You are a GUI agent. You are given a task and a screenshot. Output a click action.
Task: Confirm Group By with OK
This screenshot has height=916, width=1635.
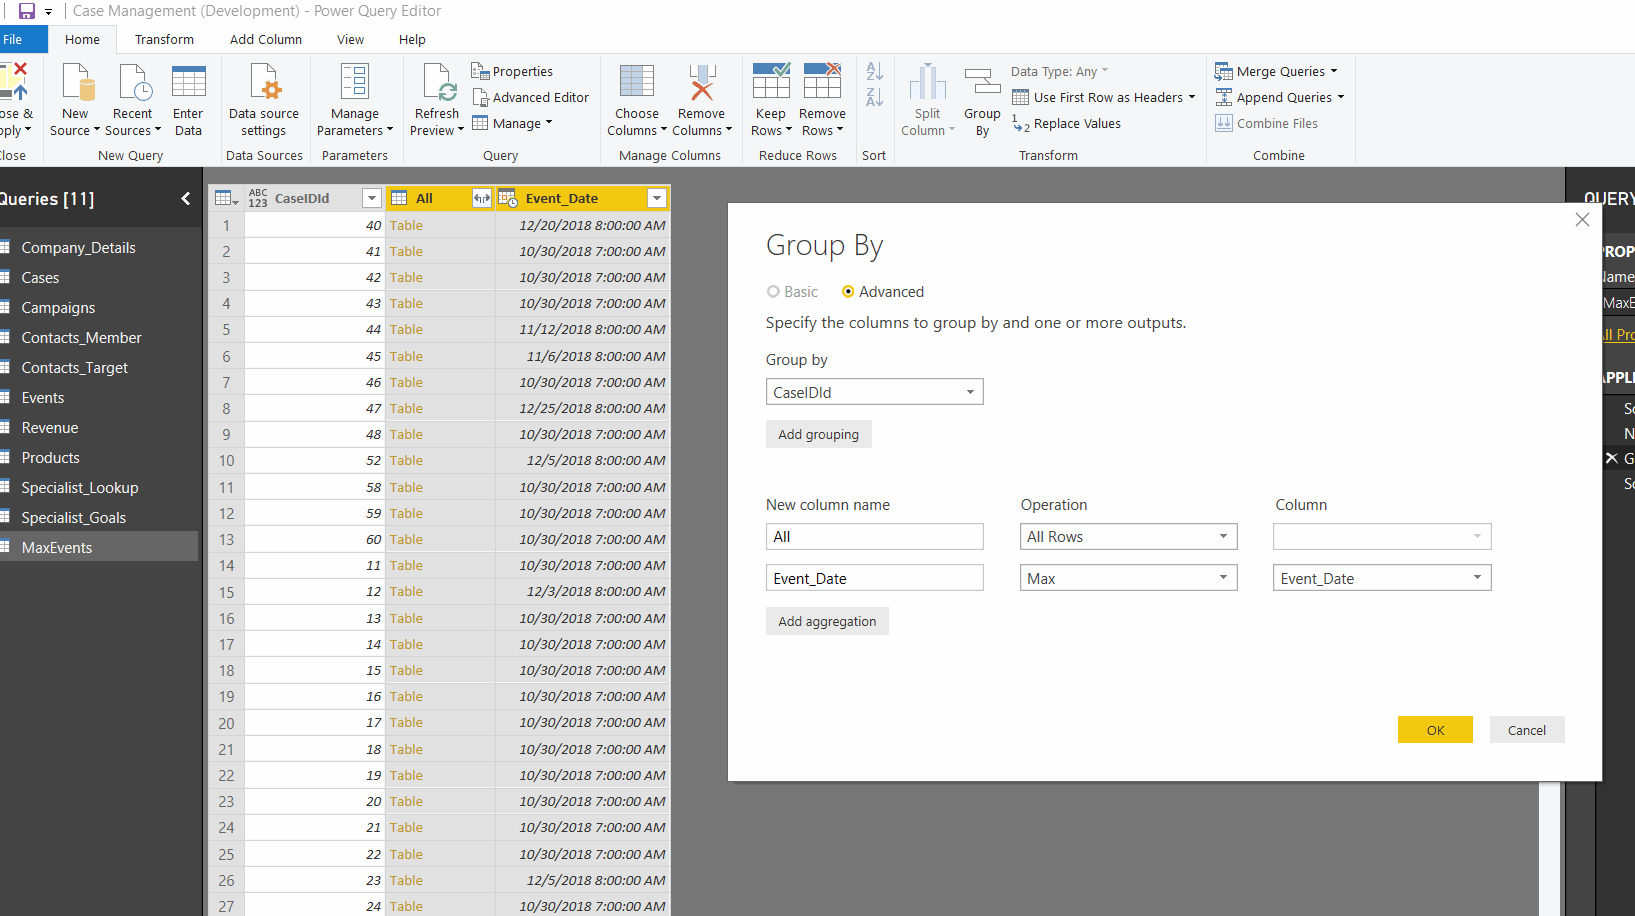[x=1435, y=730]
